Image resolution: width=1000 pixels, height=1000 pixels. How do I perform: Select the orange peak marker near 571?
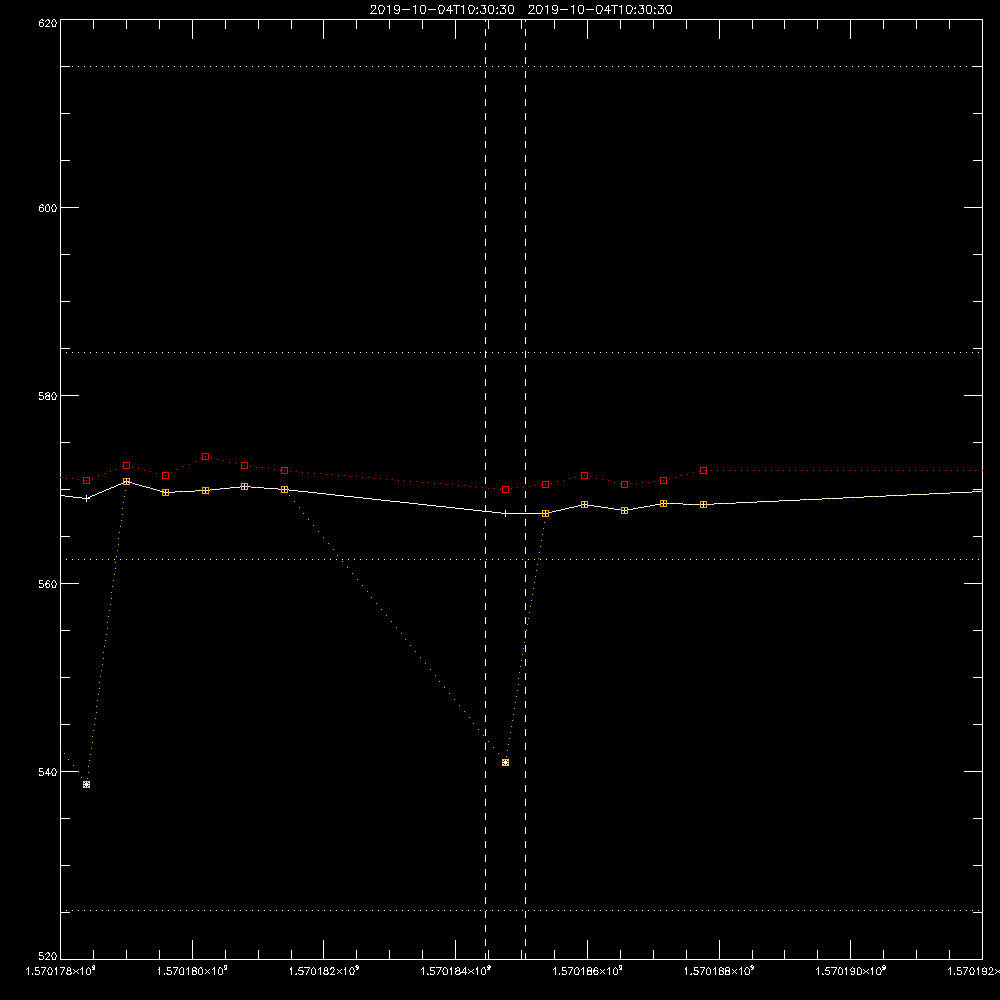[x=126, y=482]
